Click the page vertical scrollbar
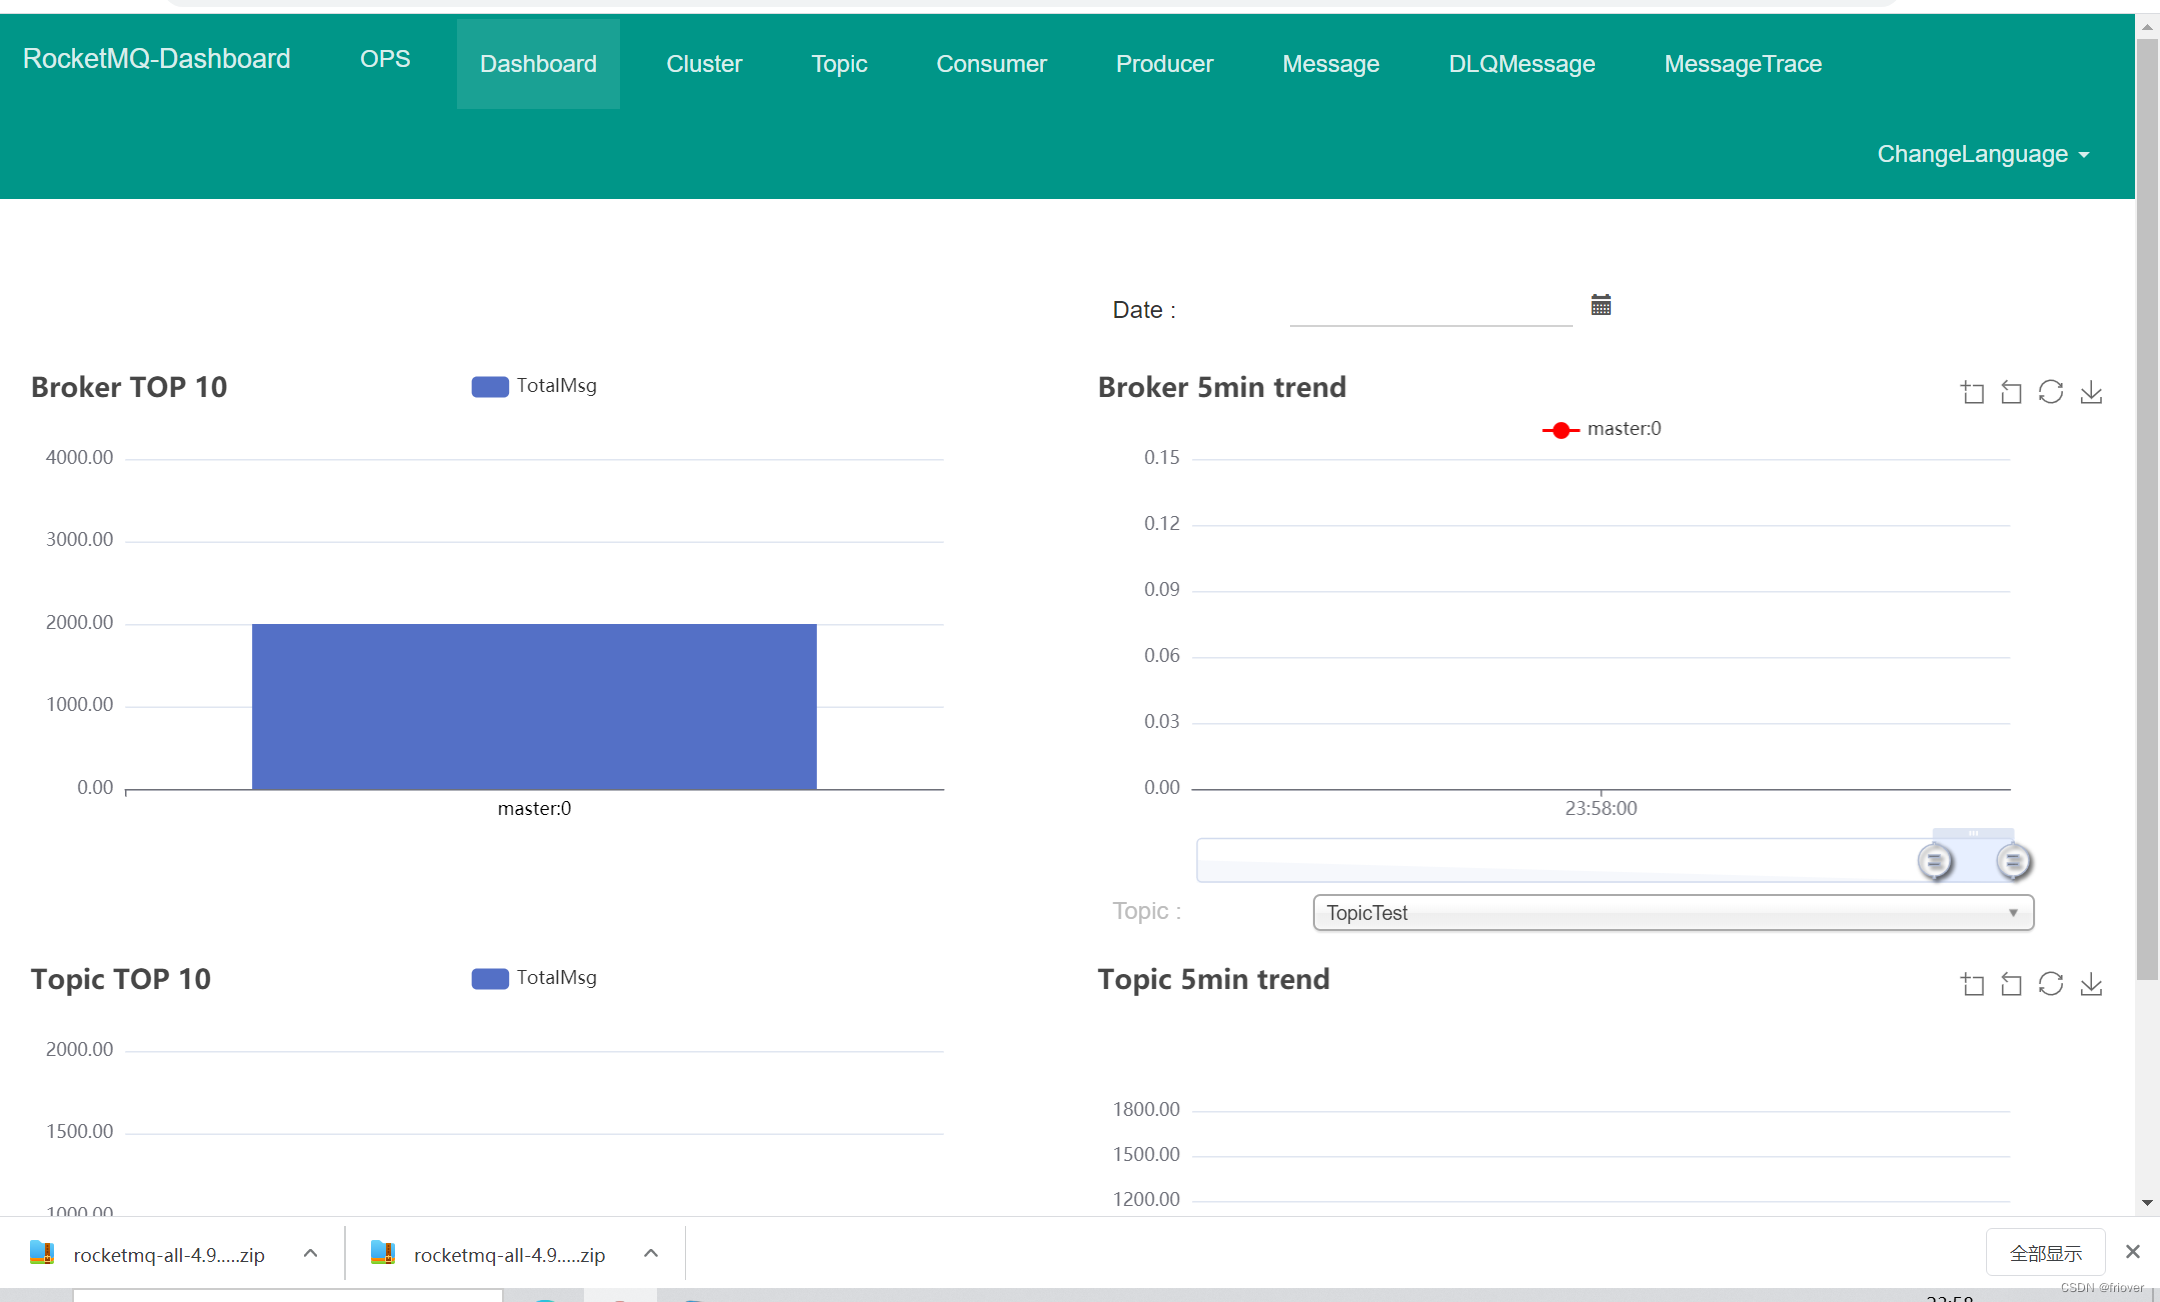 (x=2147, y=510)
